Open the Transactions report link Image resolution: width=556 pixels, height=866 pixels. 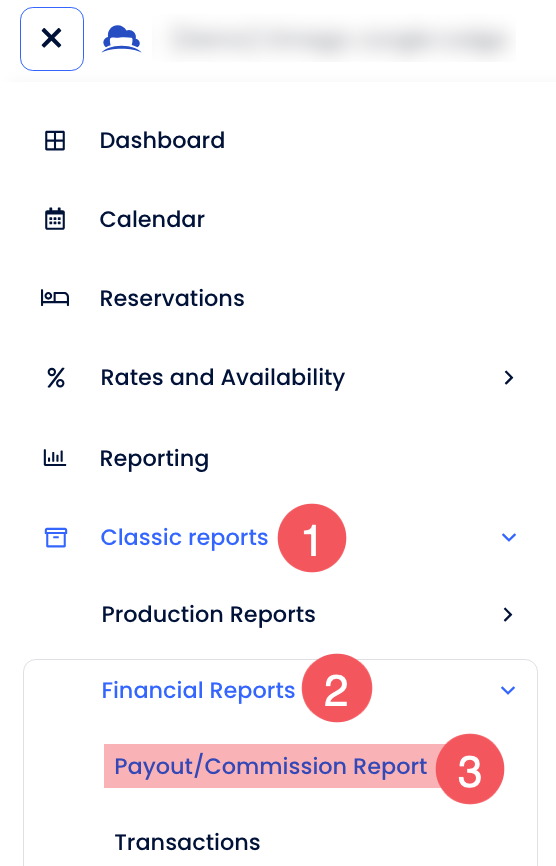[187, 843]
